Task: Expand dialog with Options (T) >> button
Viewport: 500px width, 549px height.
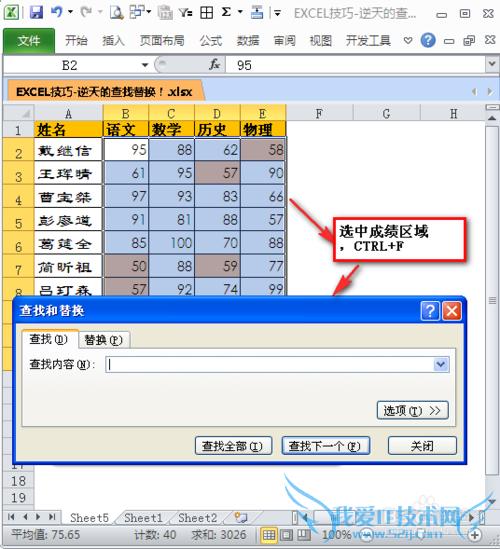Action: pos(412,410)
